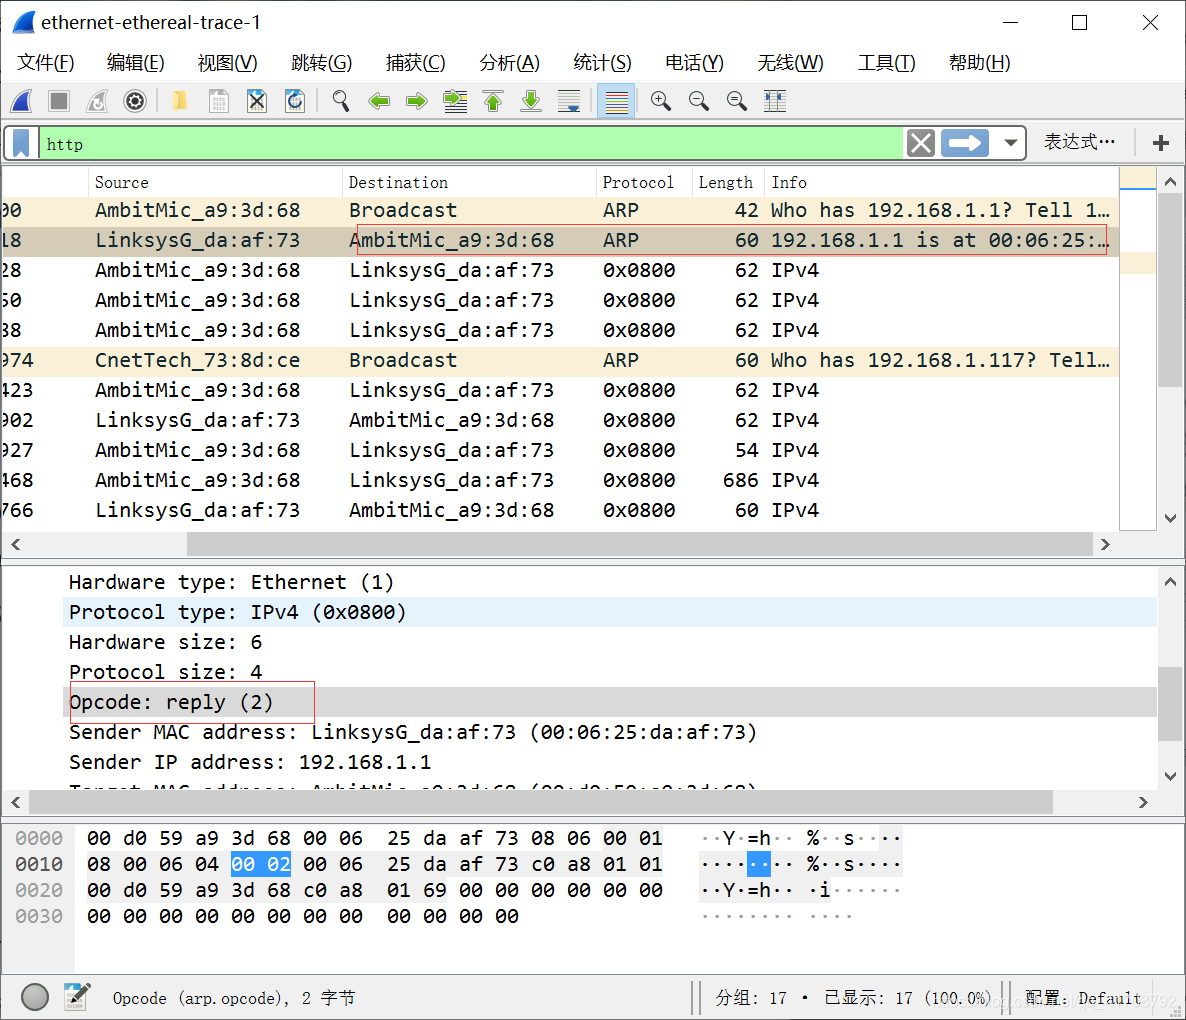
Task: Select the IPv4 packet with length 686
Action: 559,480
